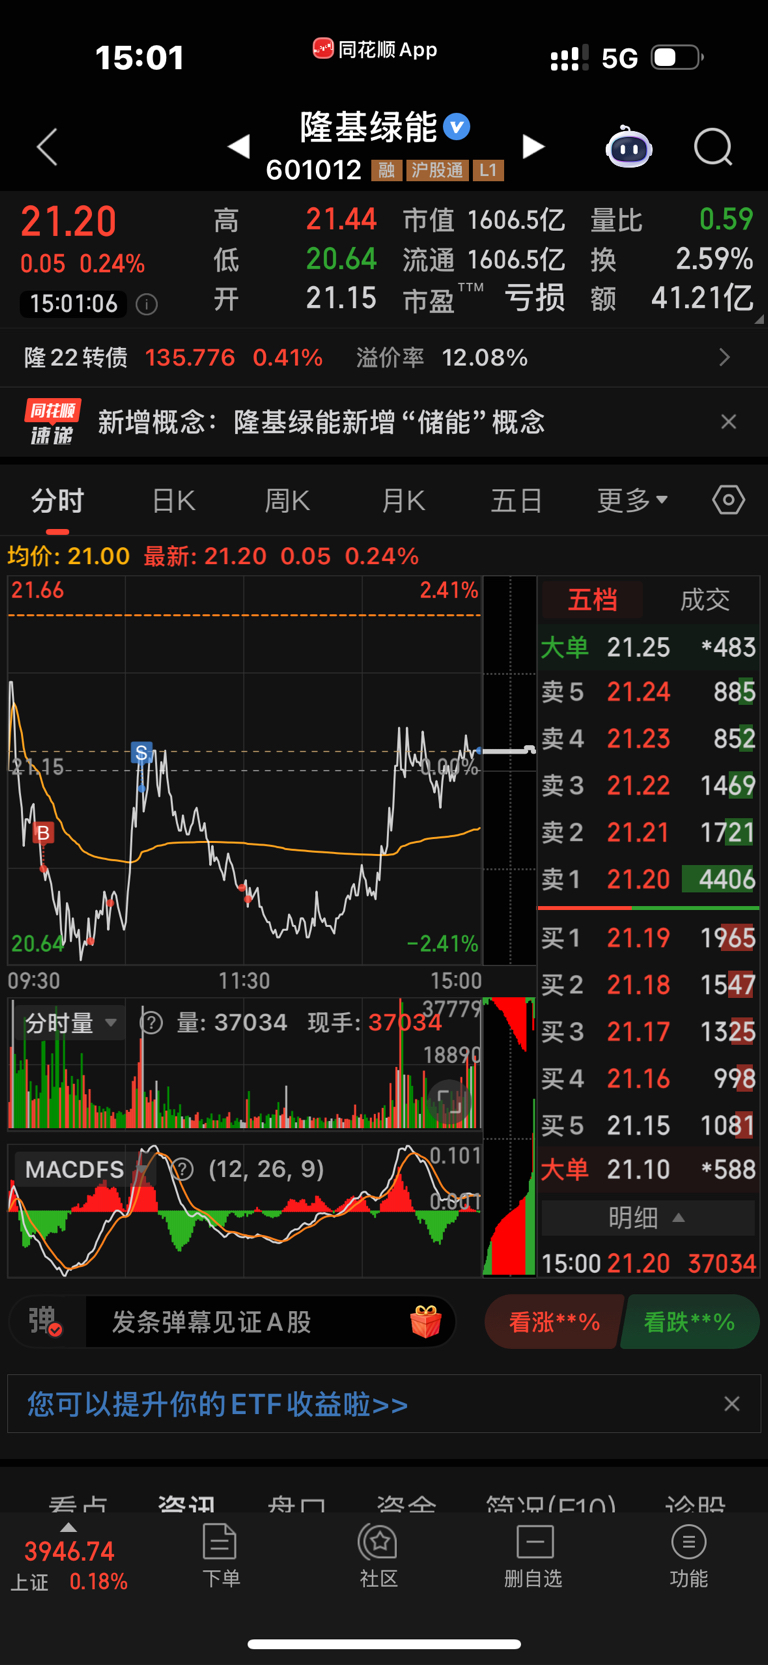Open the robot AI assistant icon
Screen dimensions: 769x1665
629,147
